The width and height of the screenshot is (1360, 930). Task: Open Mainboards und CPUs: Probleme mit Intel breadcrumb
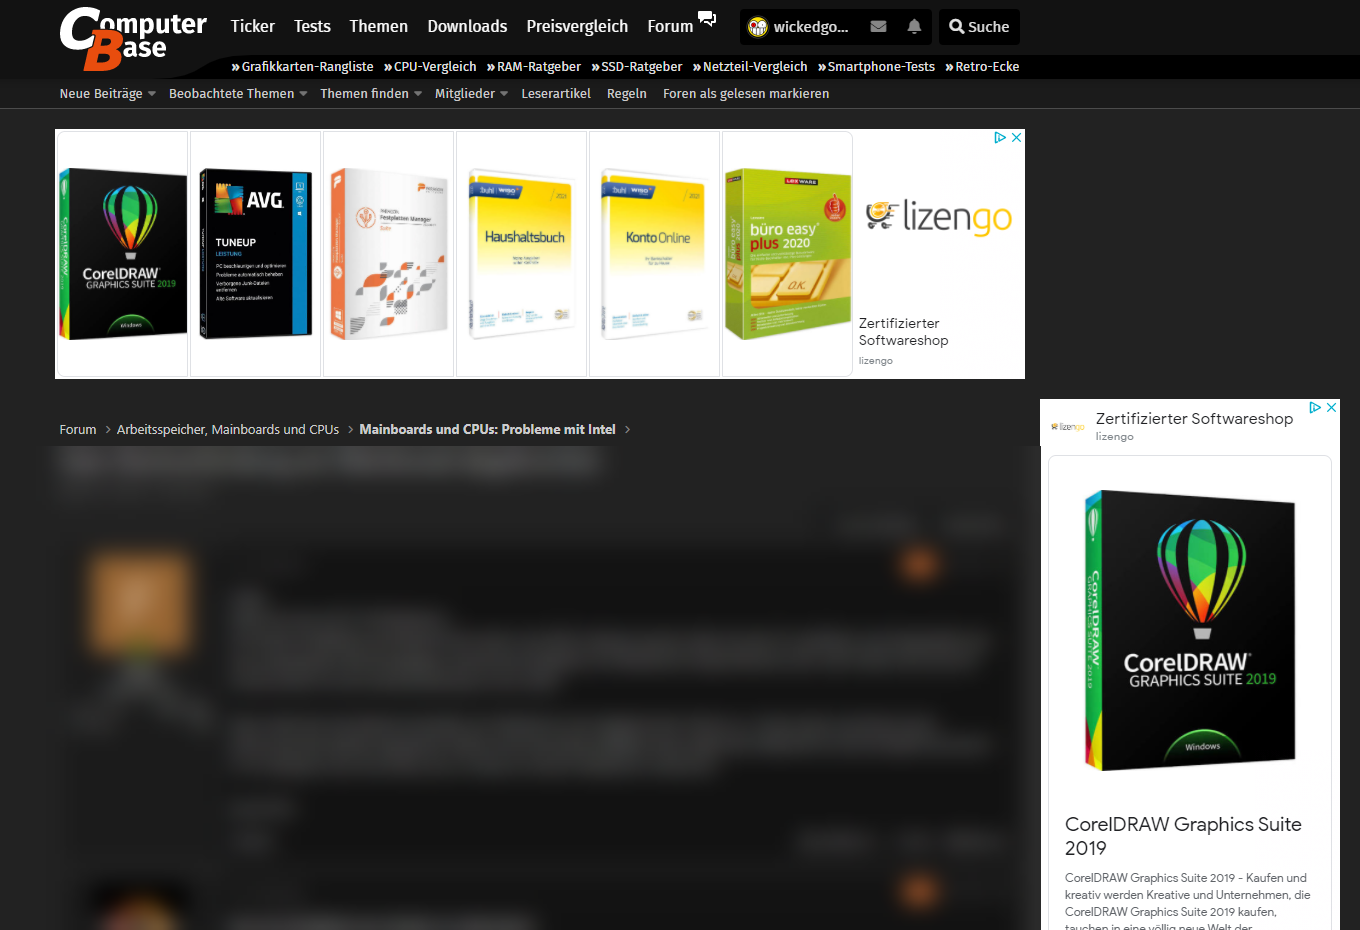[x=487, y=430]
